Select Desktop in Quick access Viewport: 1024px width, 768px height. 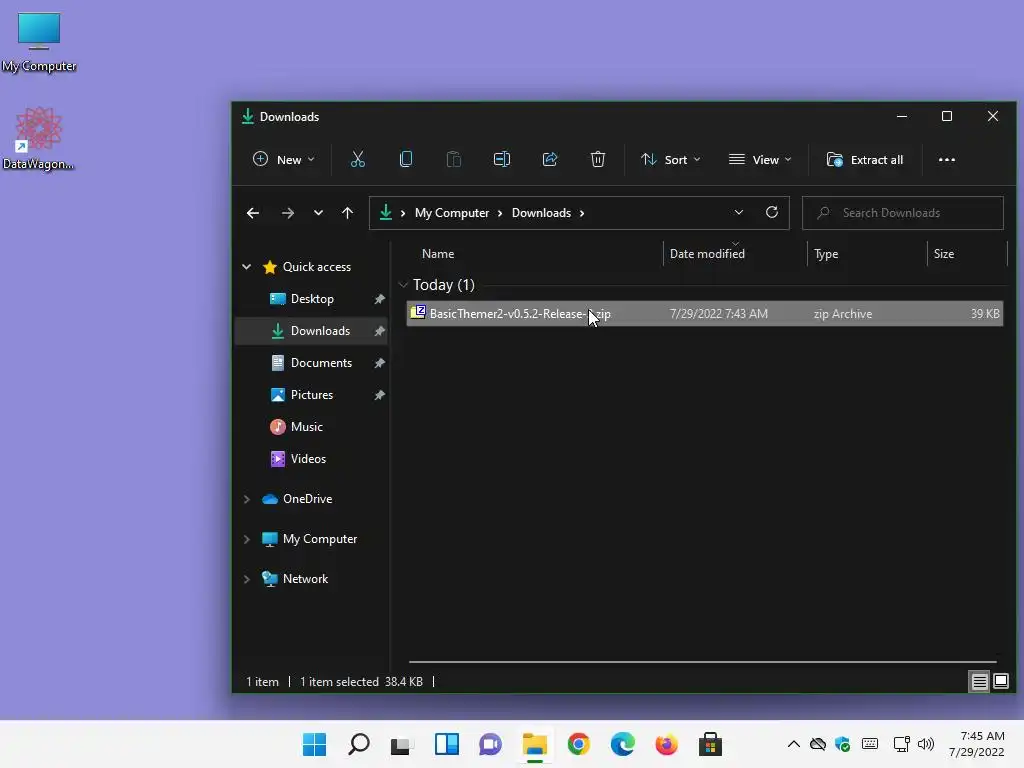[x=312, y=299]
